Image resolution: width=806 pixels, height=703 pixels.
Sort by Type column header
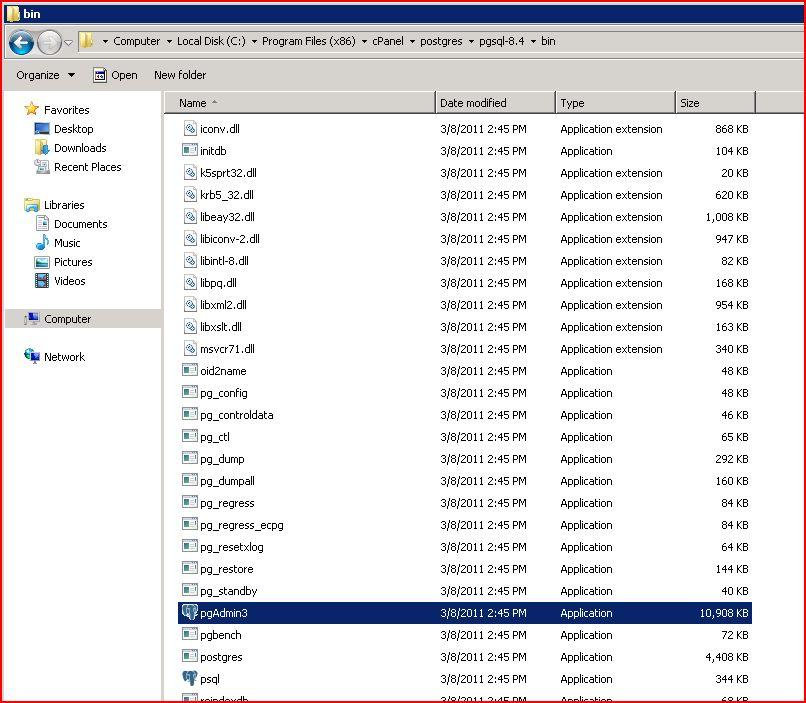pyautogui.click(x=615, y=103)
